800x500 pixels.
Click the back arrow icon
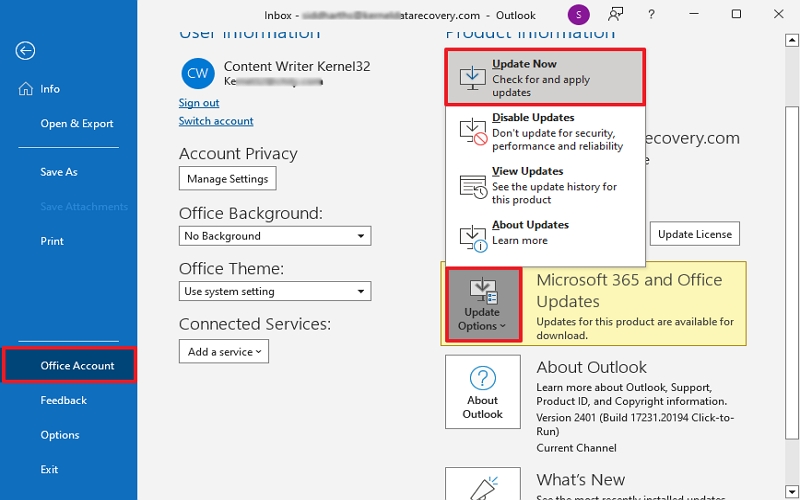pos(26,51)
